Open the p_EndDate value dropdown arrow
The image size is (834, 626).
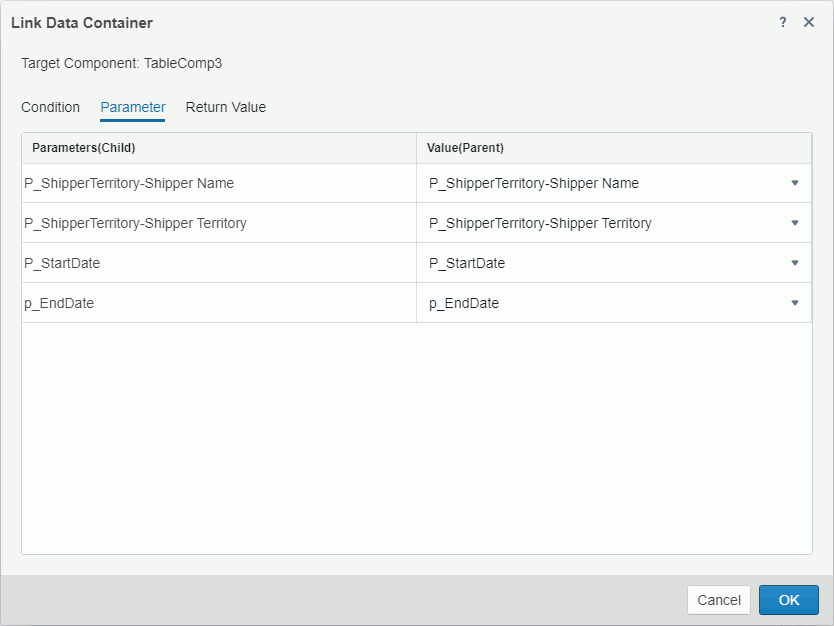pyautogui.click(x=795, y=303)
